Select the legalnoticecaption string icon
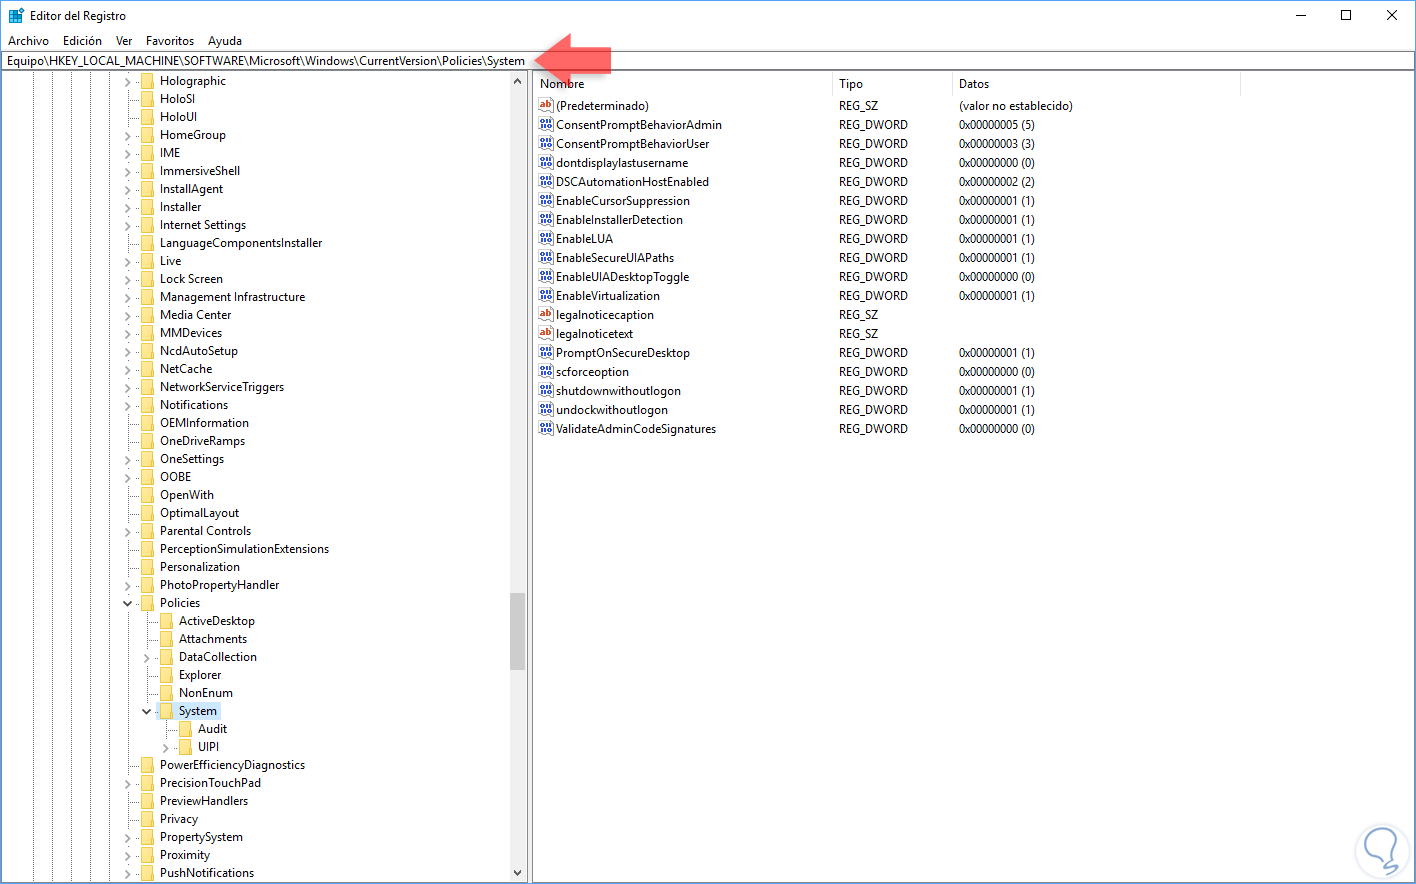 click(546, 315)
